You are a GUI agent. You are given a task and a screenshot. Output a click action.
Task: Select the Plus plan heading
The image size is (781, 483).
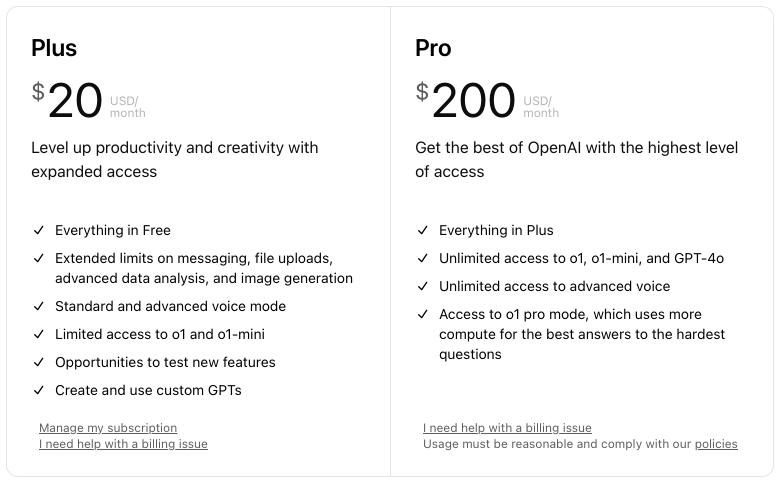[54, 48]
